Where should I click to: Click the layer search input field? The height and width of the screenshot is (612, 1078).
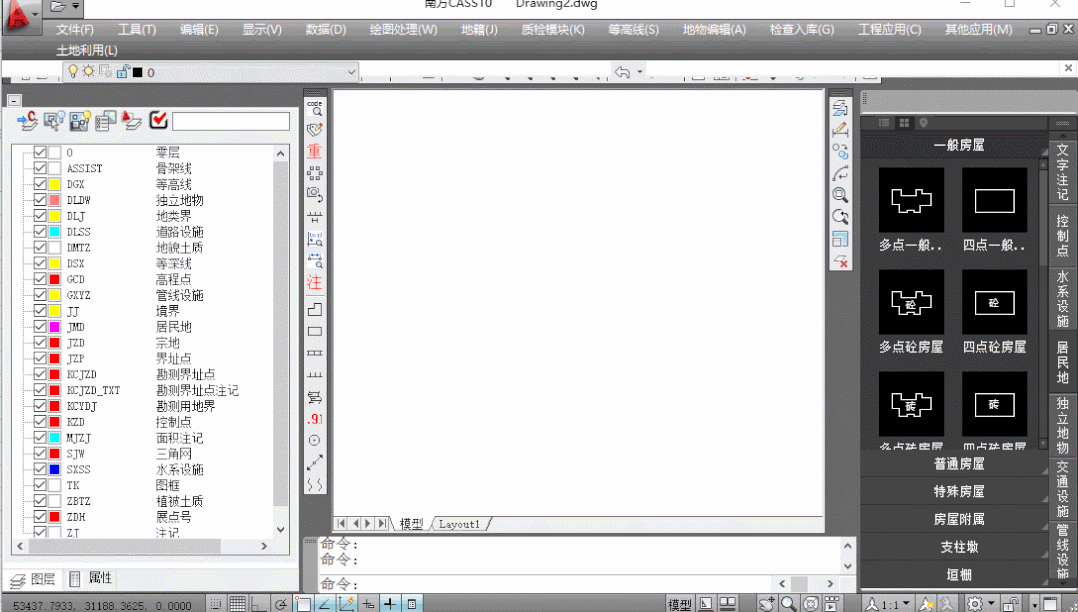[x=231, y=121]
